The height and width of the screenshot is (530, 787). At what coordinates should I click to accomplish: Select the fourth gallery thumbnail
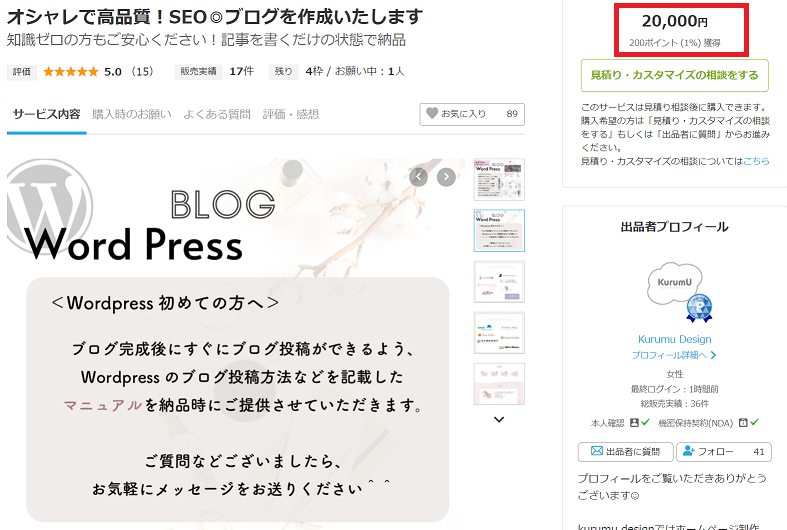coord(499,333)
